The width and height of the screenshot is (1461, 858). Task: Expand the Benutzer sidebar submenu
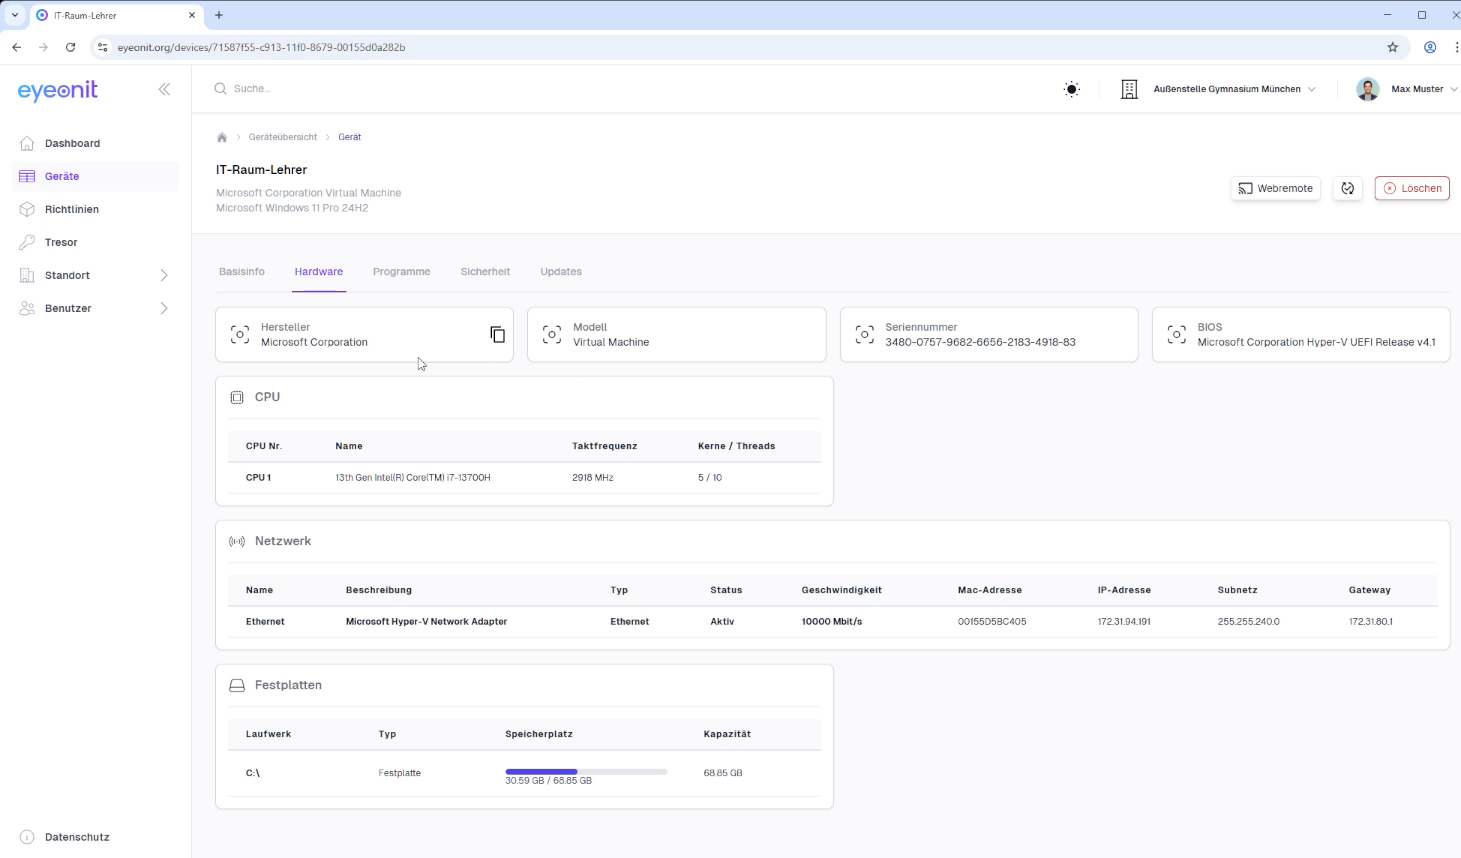[164, 308]
